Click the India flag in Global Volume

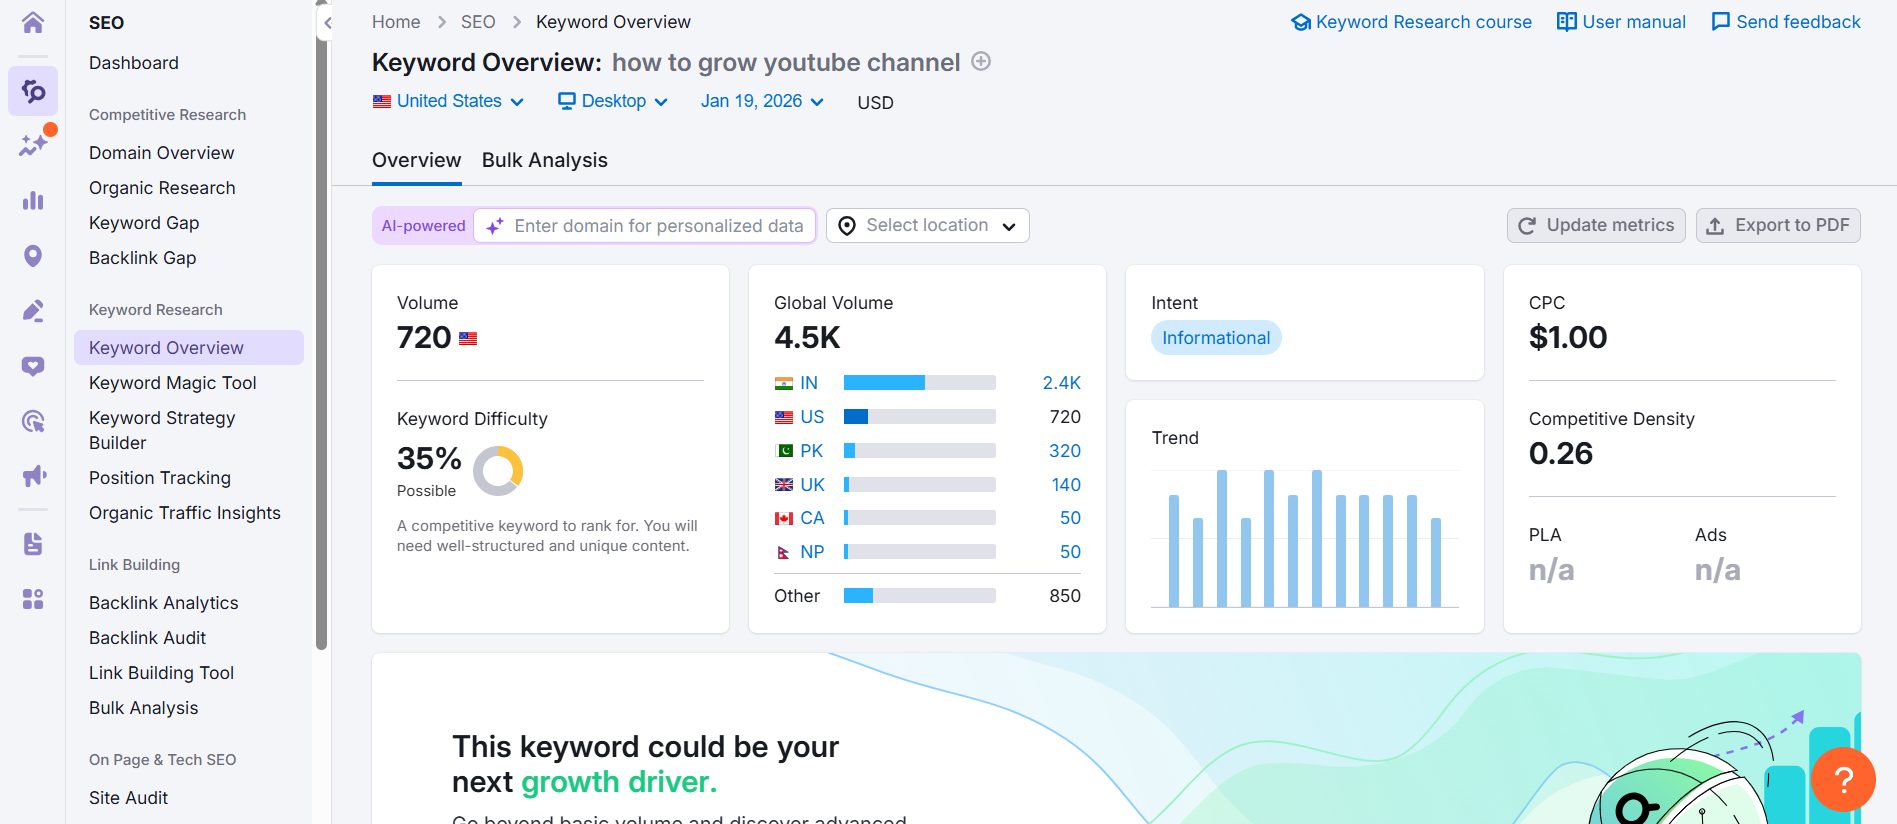point(784,383)
